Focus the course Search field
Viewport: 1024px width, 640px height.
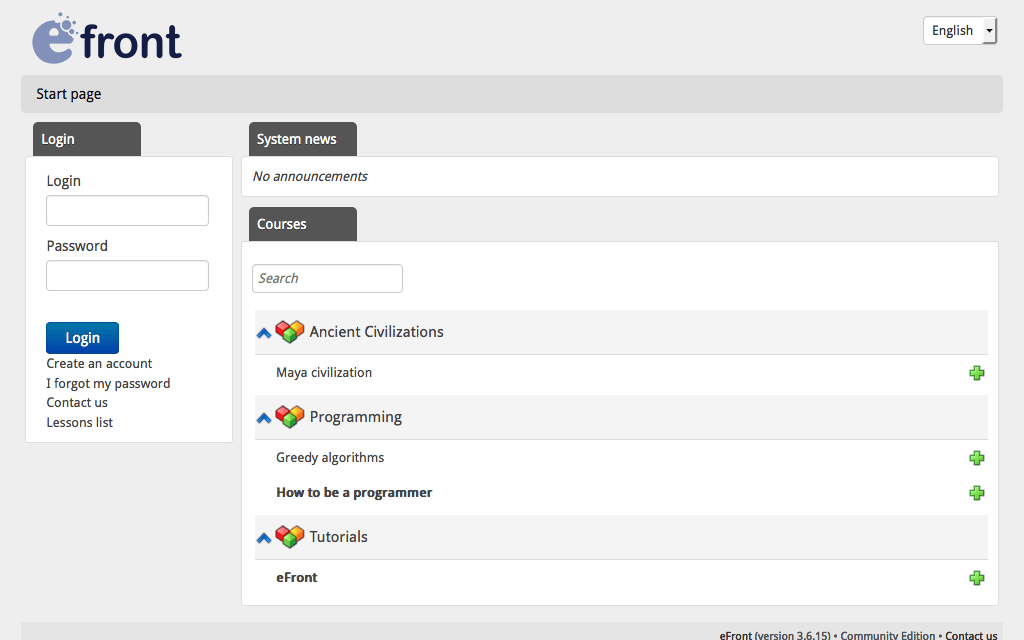(x=327, y=278)
